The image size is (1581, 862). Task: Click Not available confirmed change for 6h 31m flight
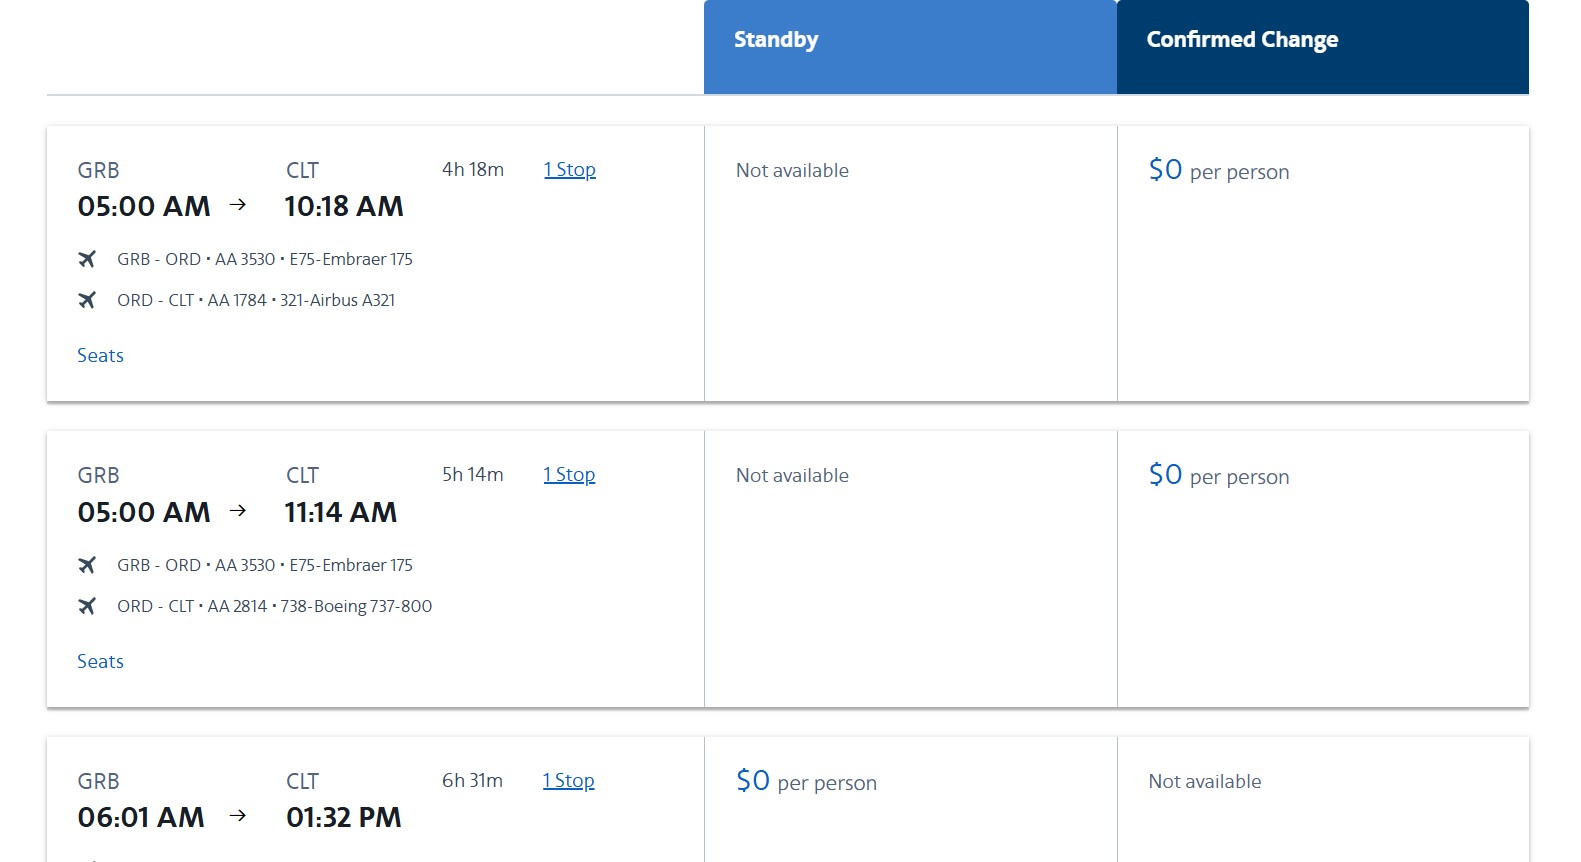1205,782
